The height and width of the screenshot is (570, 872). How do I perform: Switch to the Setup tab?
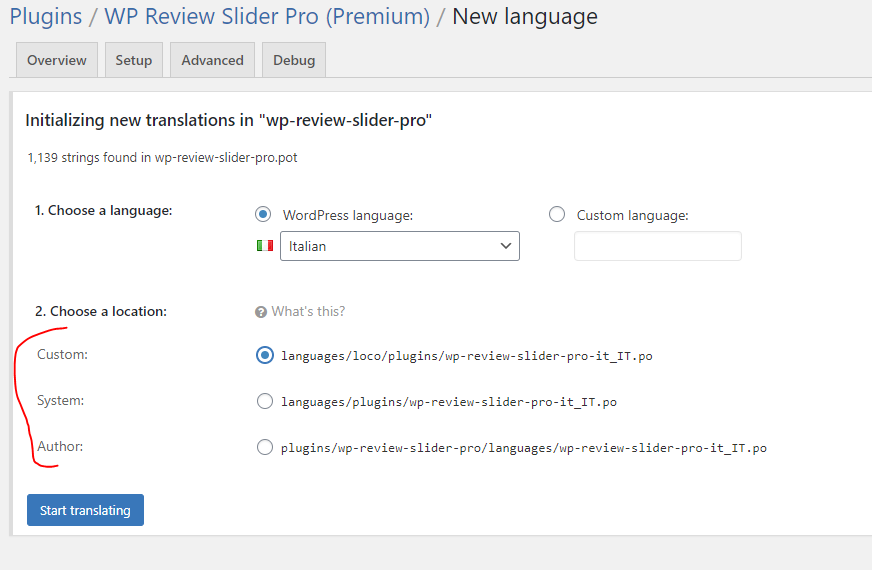pos(133,60)
